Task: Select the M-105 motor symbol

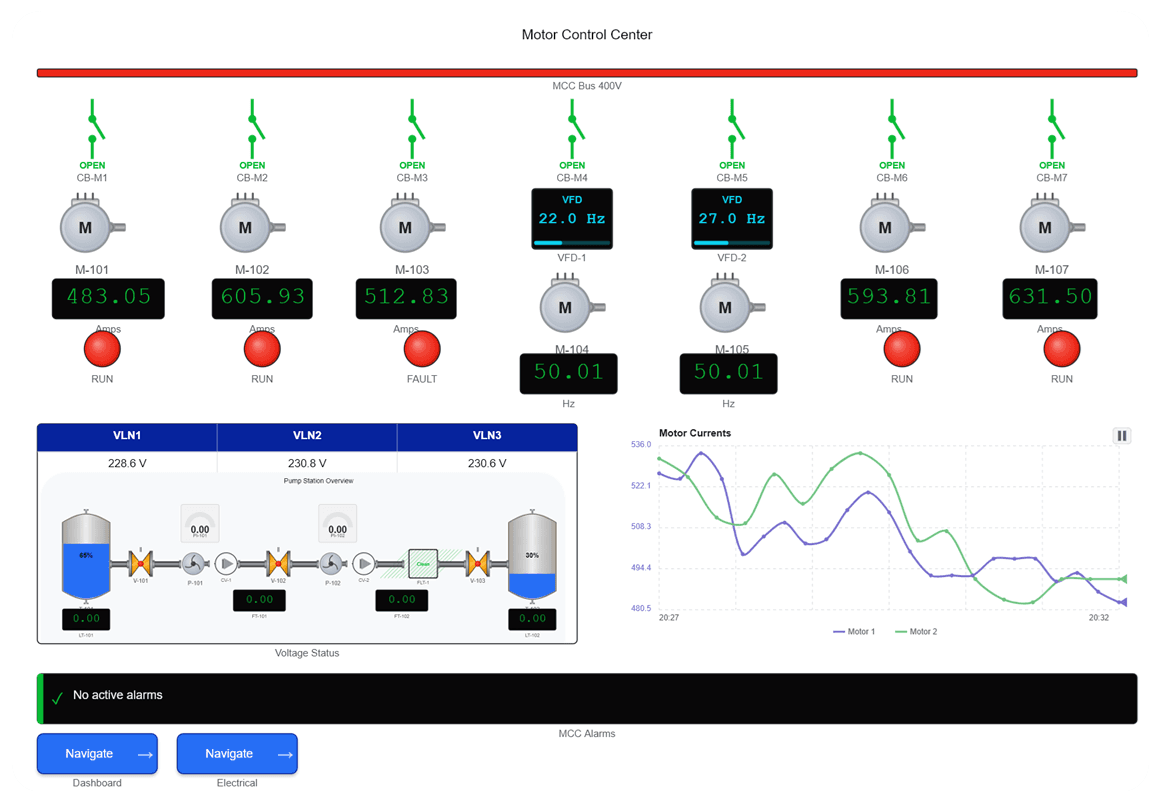Action: 732,303
